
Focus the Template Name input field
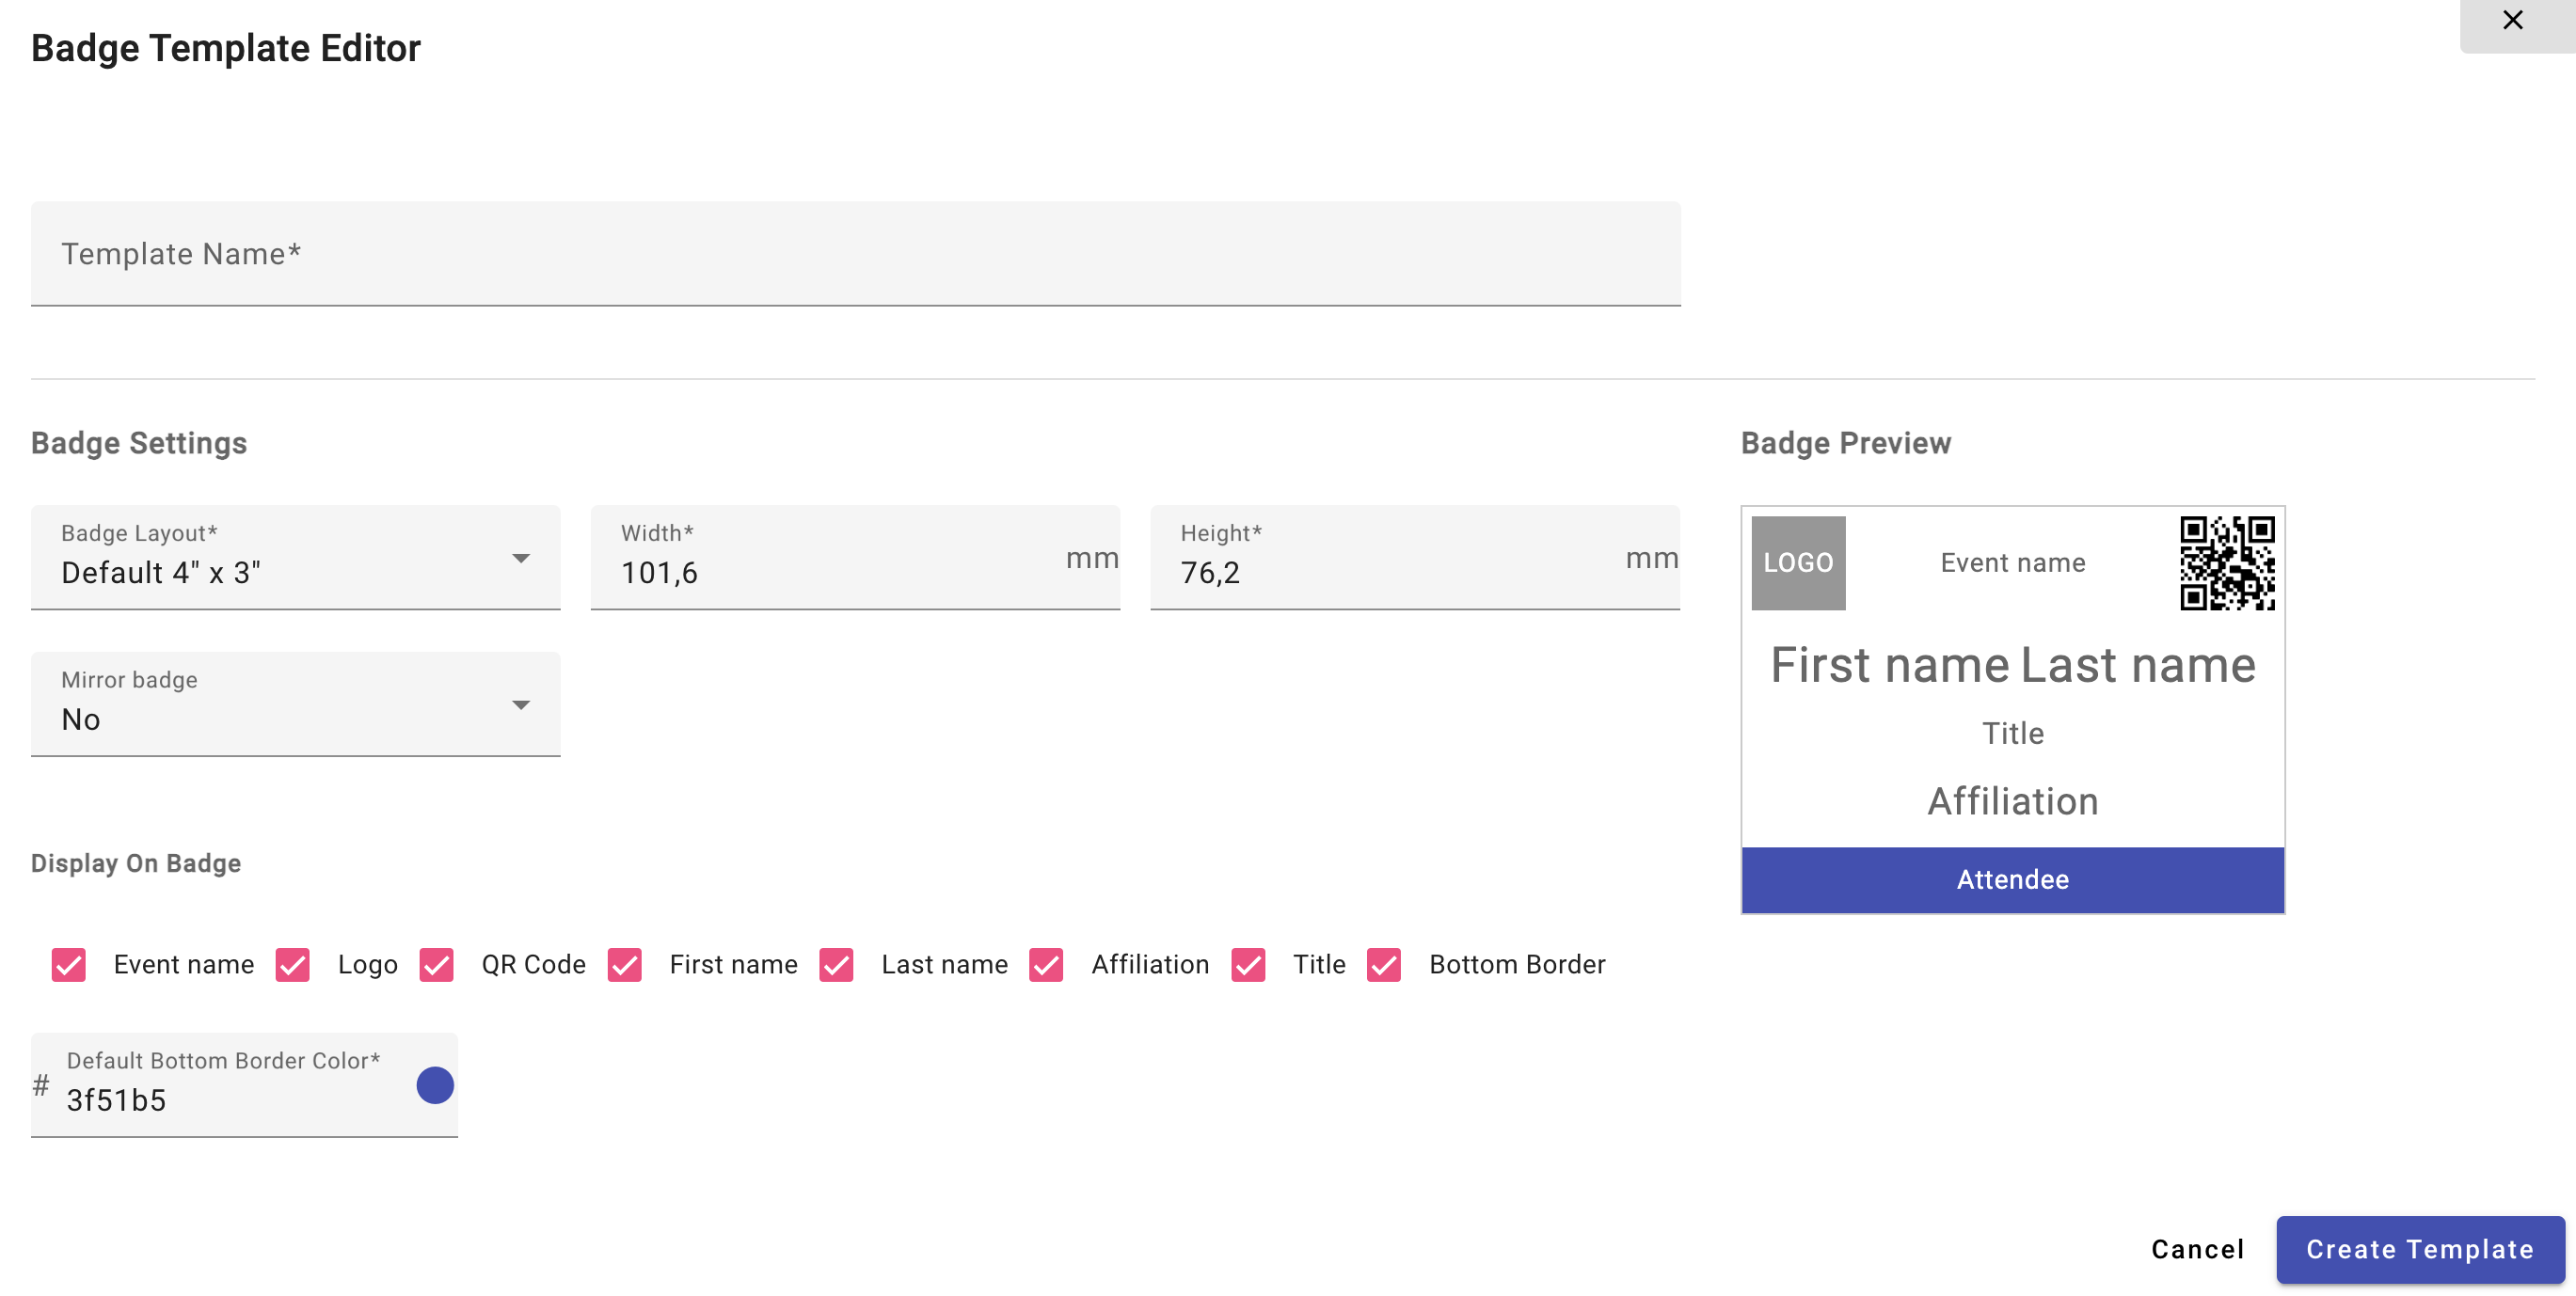pyautogui.click(x=855, y=254)
